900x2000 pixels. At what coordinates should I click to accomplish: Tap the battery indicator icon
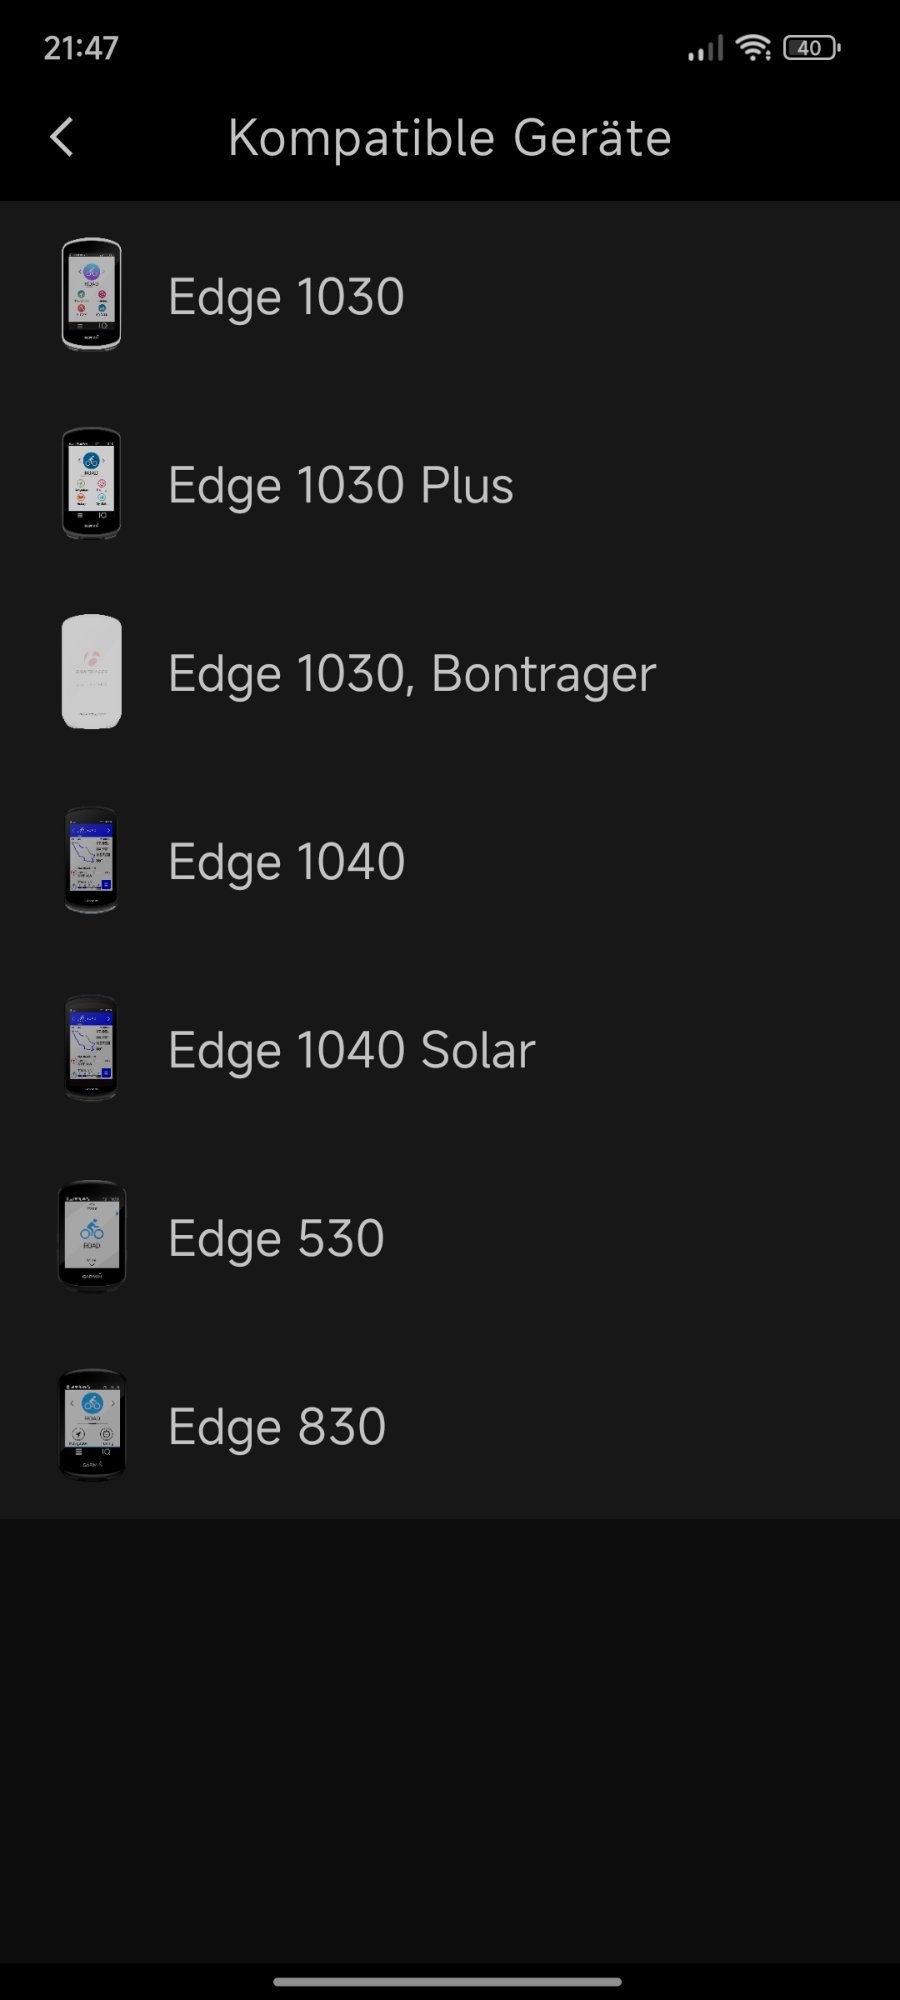[x=811, y=47]
